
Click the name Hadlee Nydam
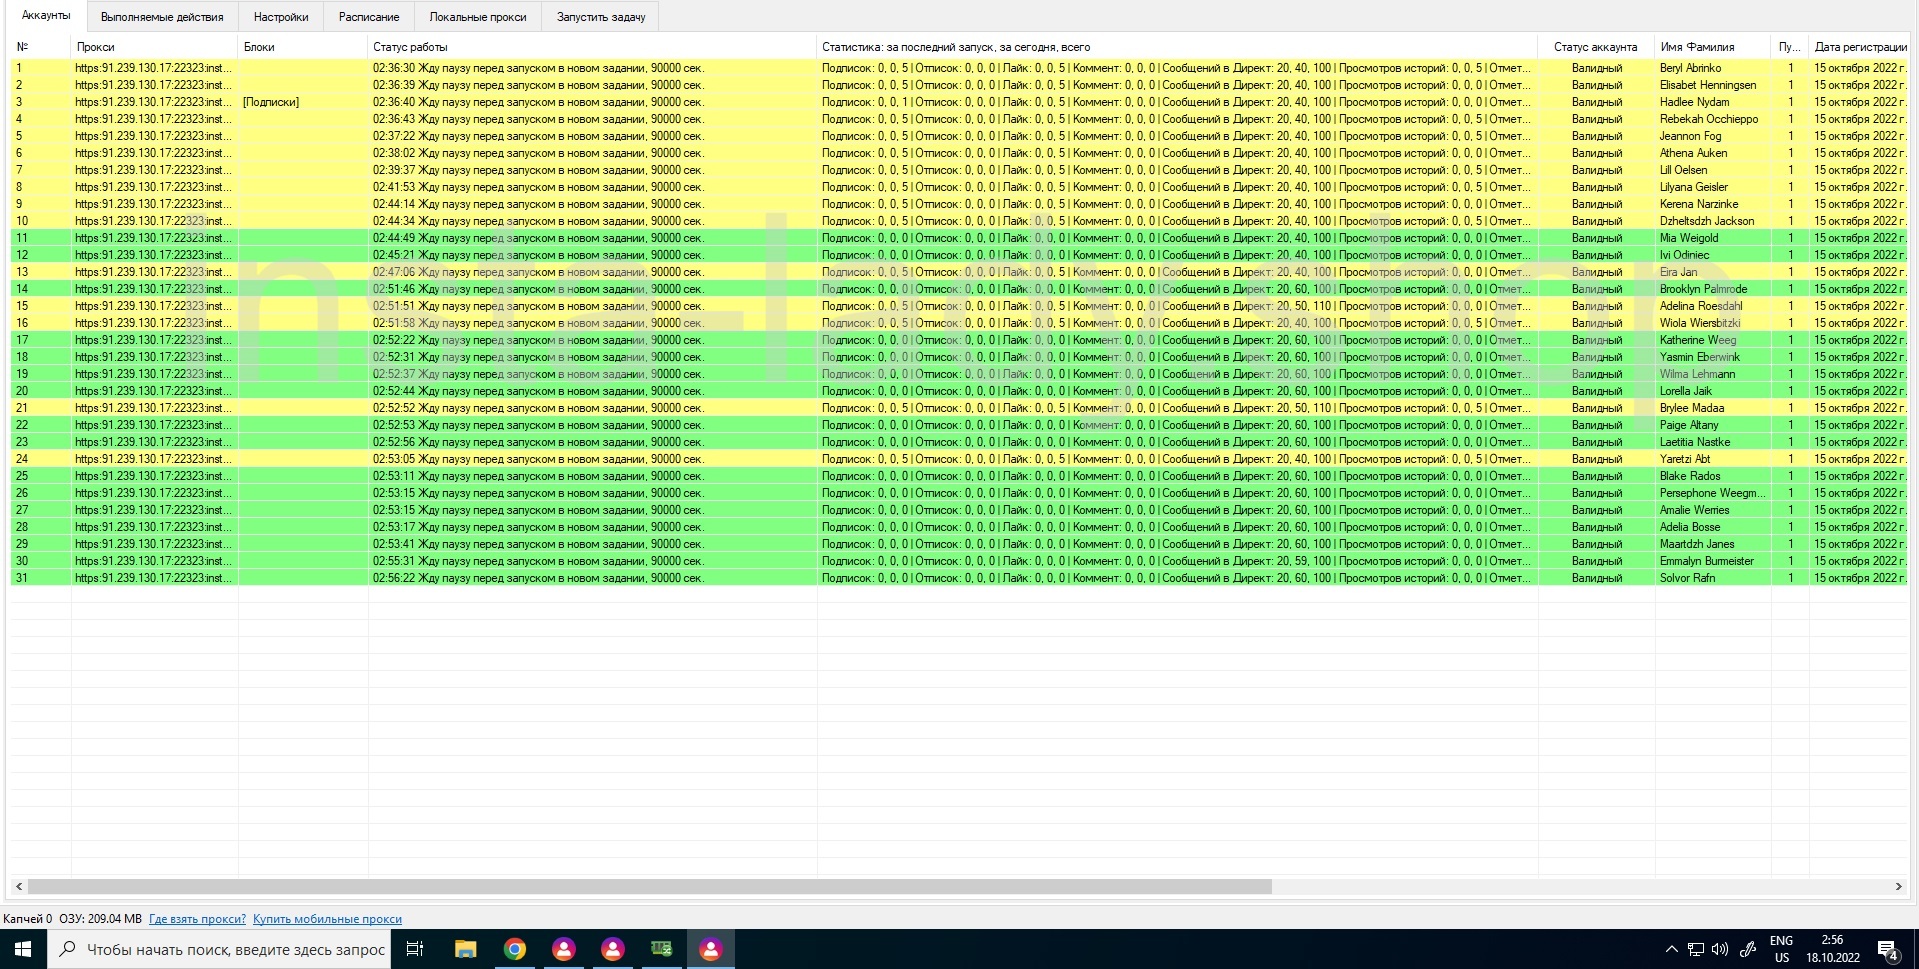click(1694, 102)
